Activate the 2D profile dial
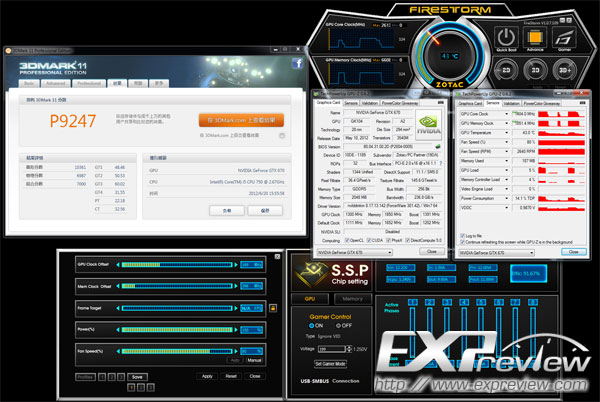Image resolution: width=600 pixels, height=402 pixels. [x=506, y=70]
